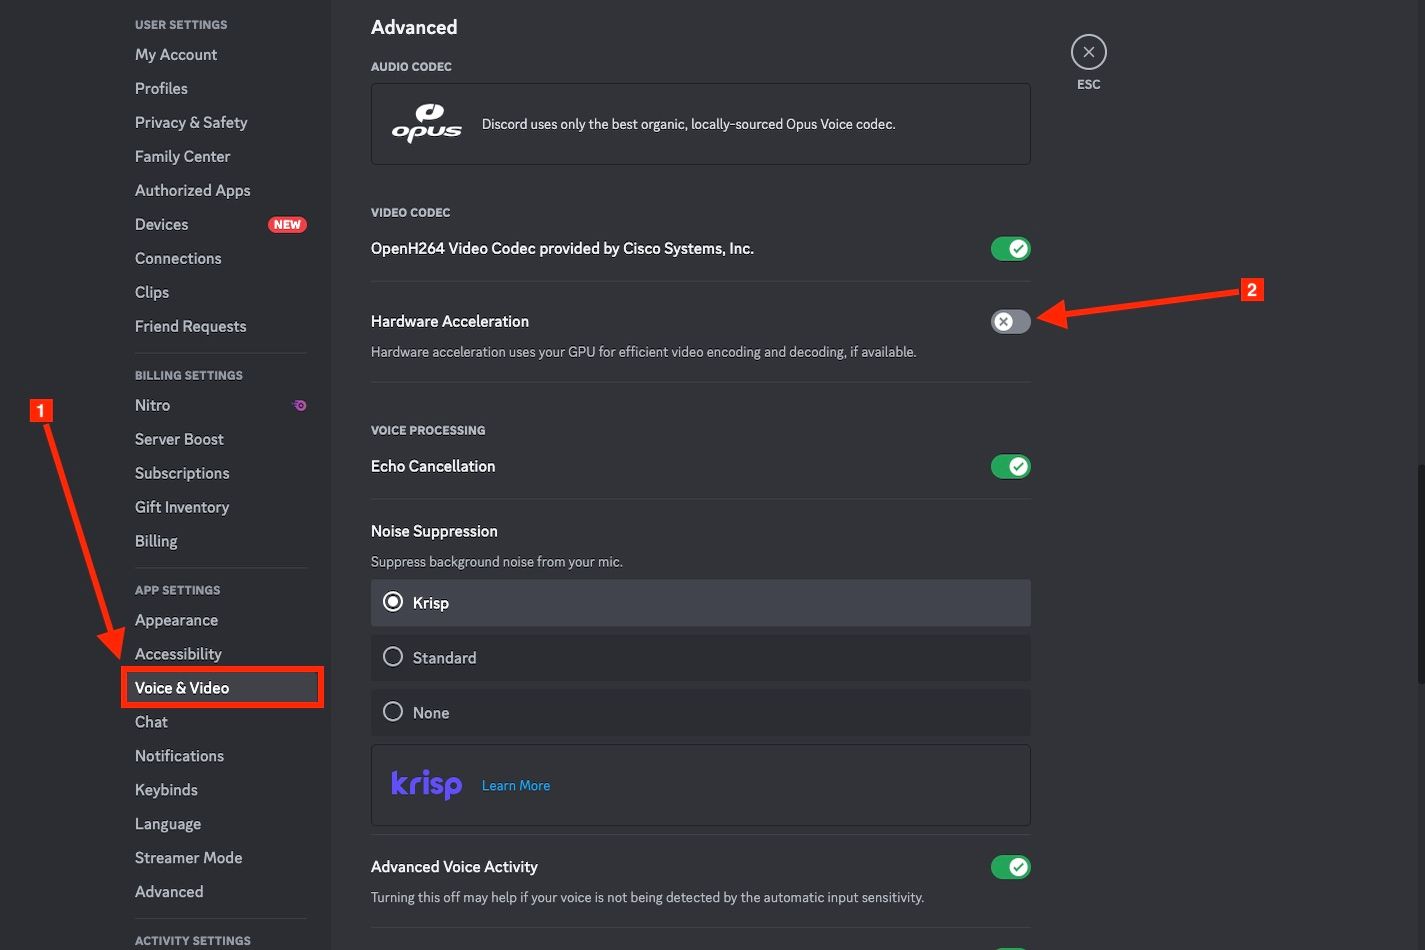Click the Nitro gem icon beside Nitro

pyautogui.click(x=299, y=405)
